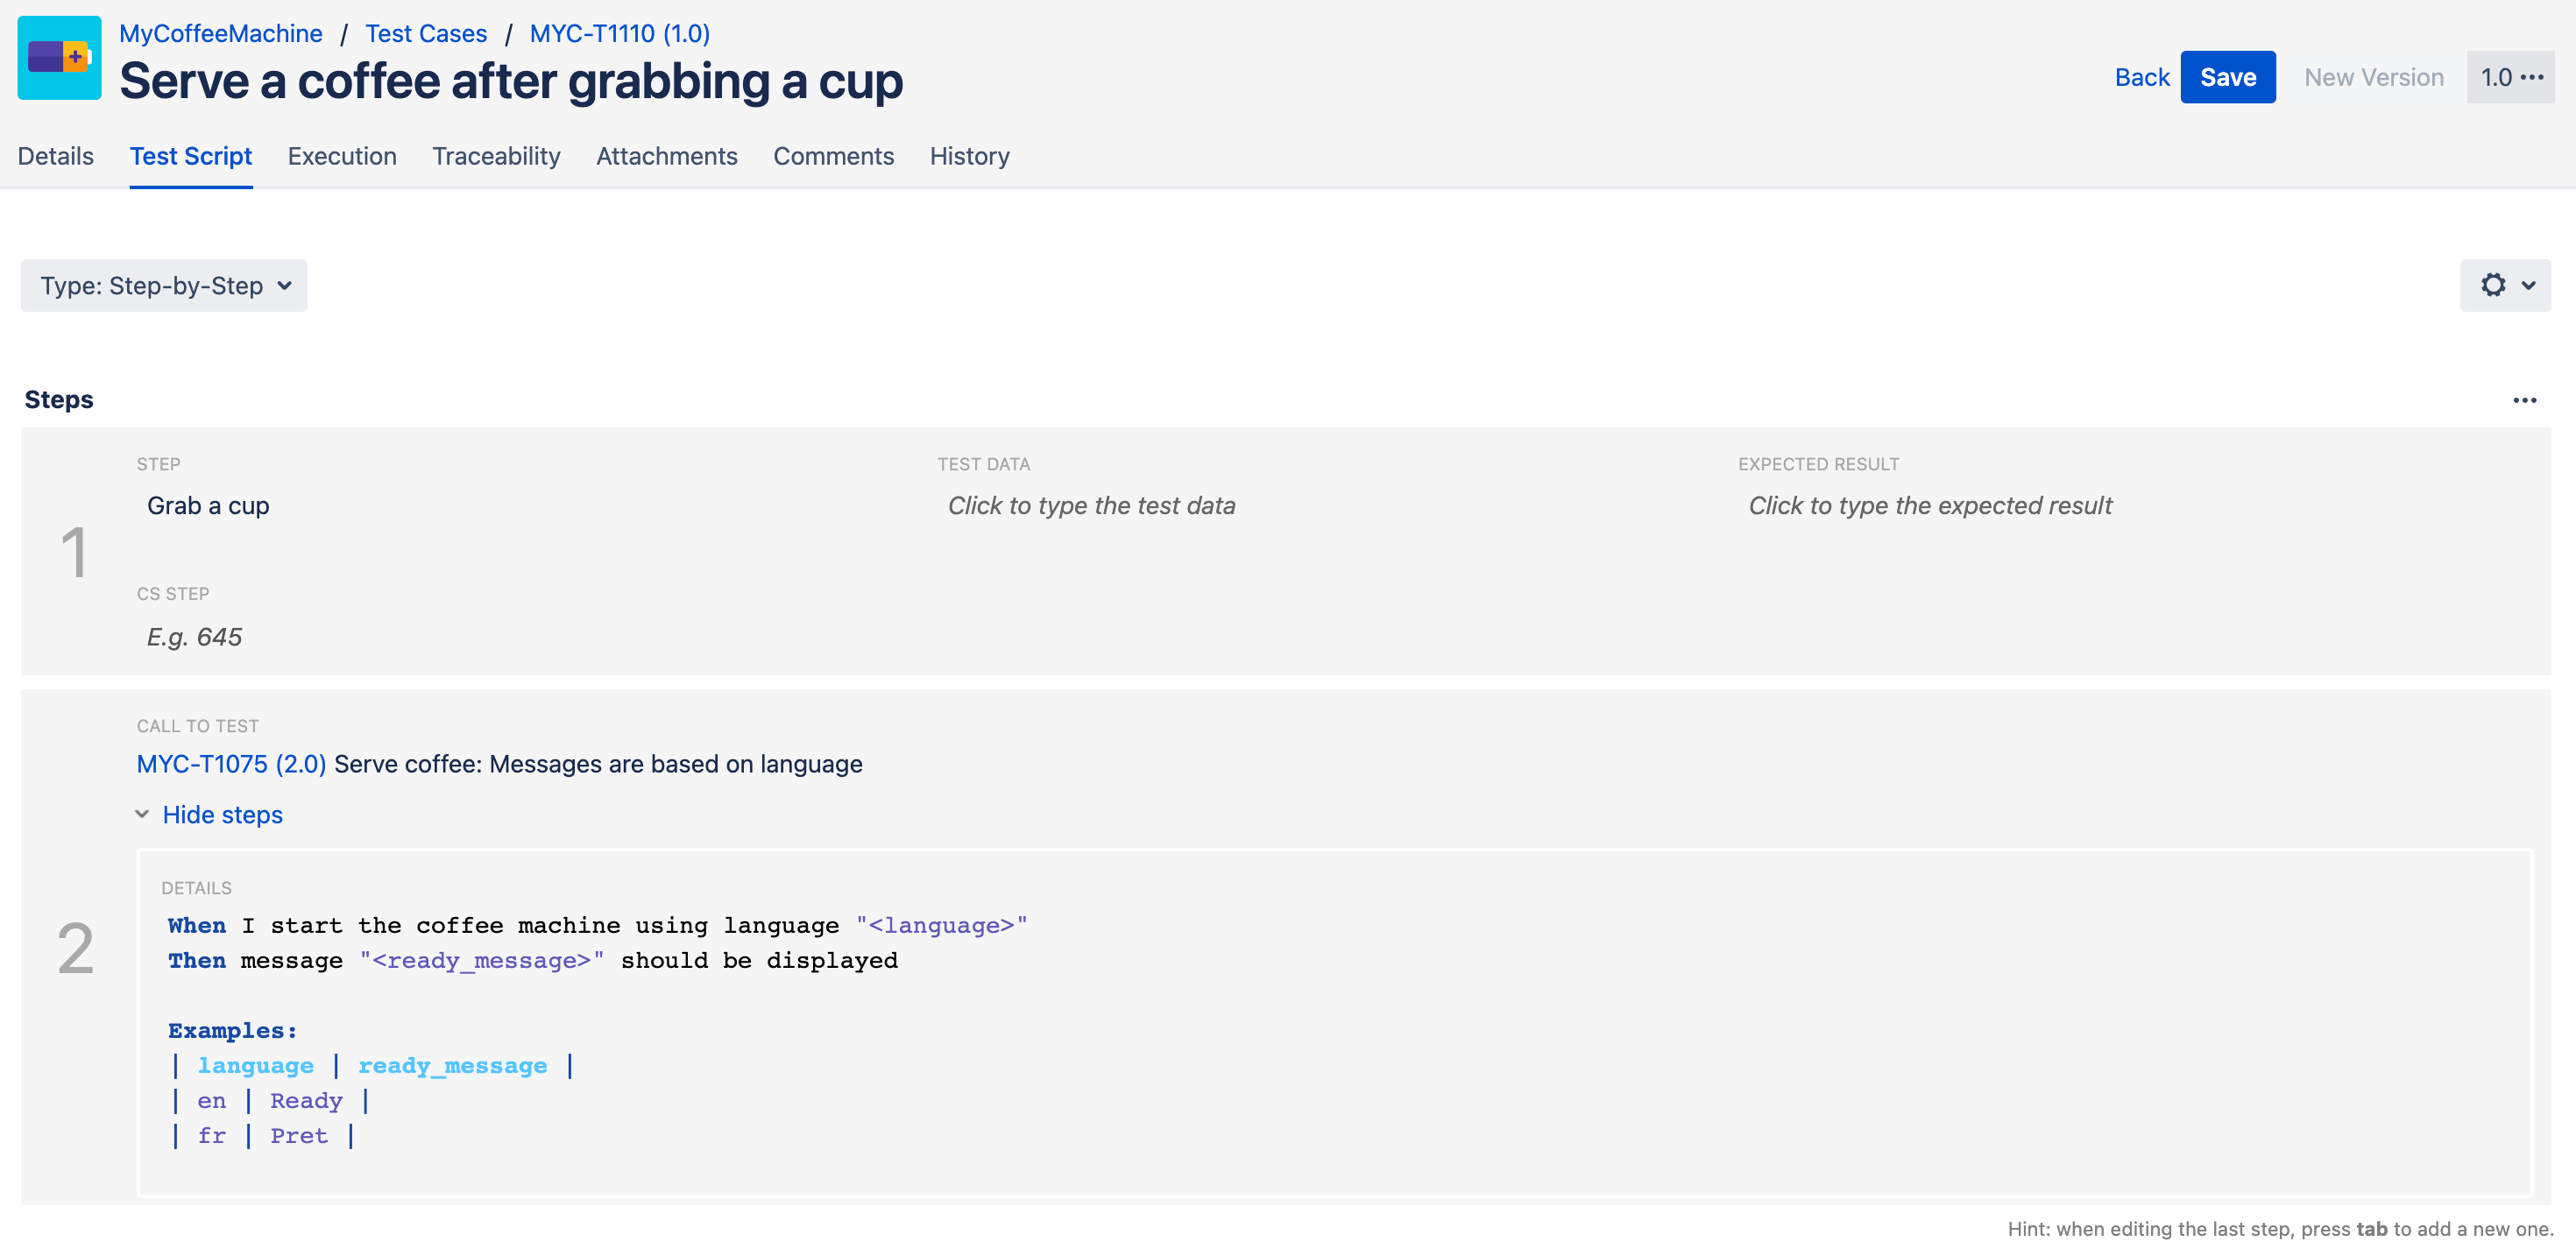Open the Execution tab

tap(342, 156)
